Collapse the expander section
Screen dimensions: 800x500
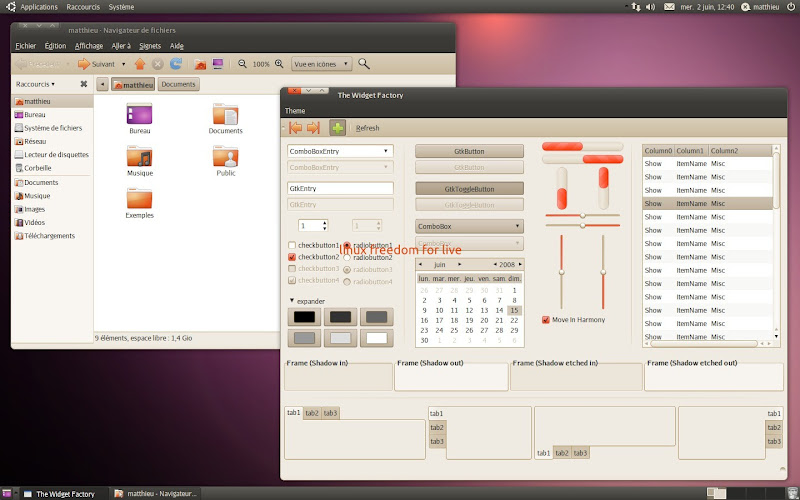[292, 300]
